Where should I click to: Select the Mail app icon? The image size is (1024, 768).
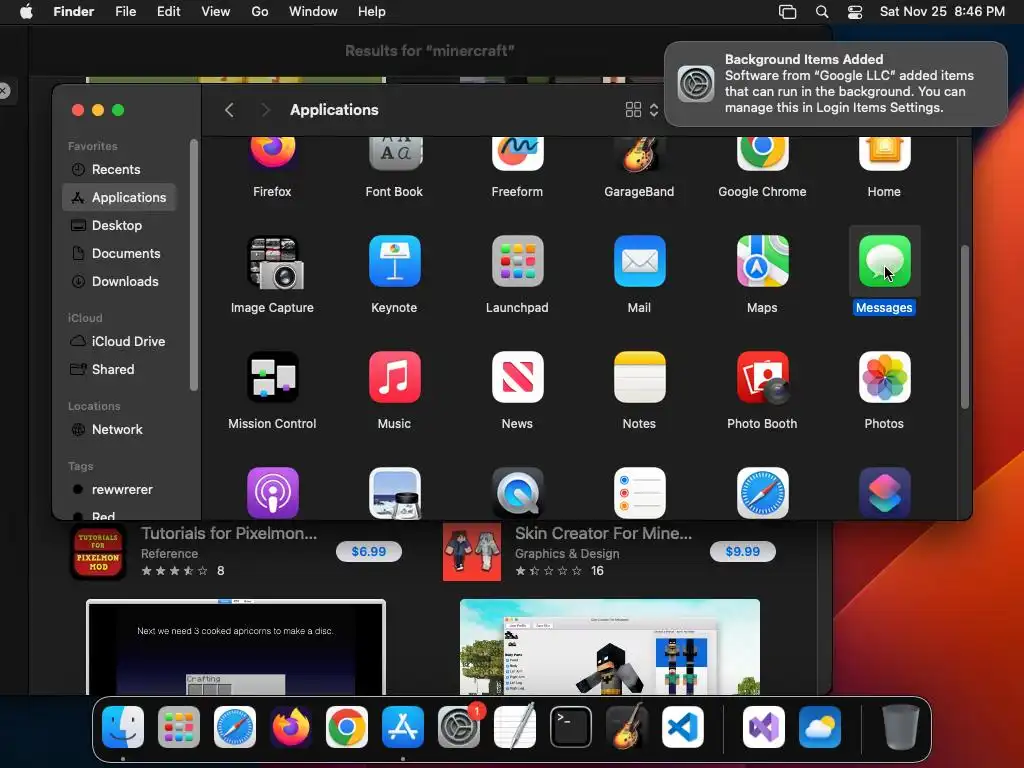[x=639, y=261]
